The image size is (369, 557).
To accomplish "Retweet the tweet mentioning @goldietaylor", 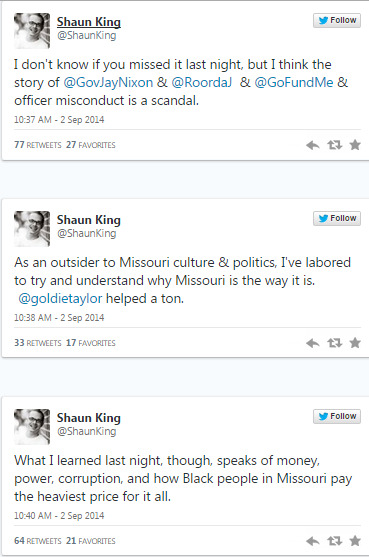I will [335, 343].
